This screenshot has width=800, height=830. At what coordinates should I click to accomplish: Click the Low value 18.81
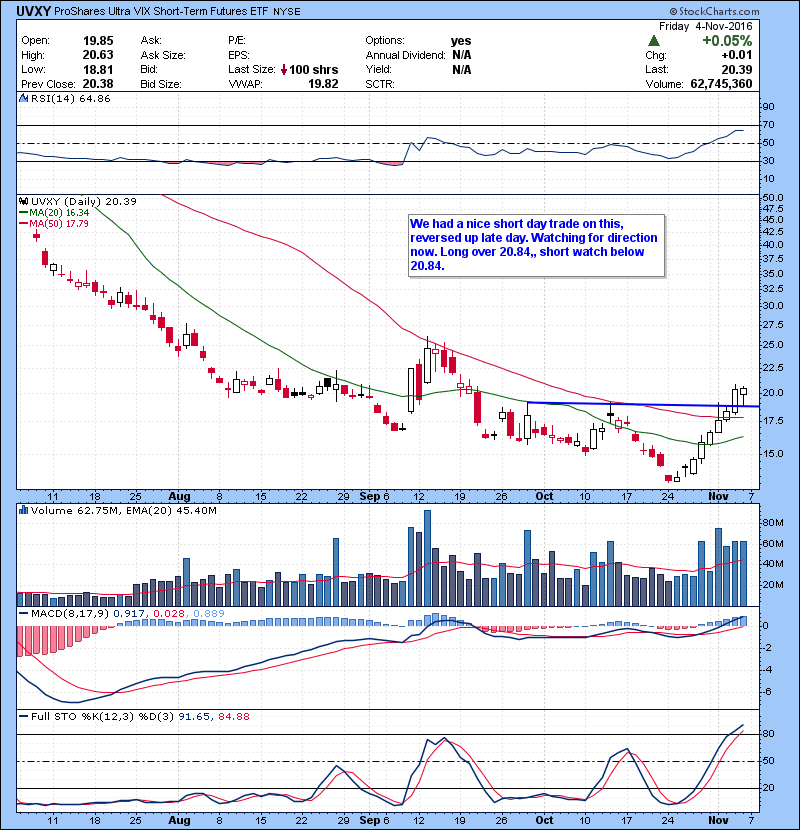click(x=98, y=69)
